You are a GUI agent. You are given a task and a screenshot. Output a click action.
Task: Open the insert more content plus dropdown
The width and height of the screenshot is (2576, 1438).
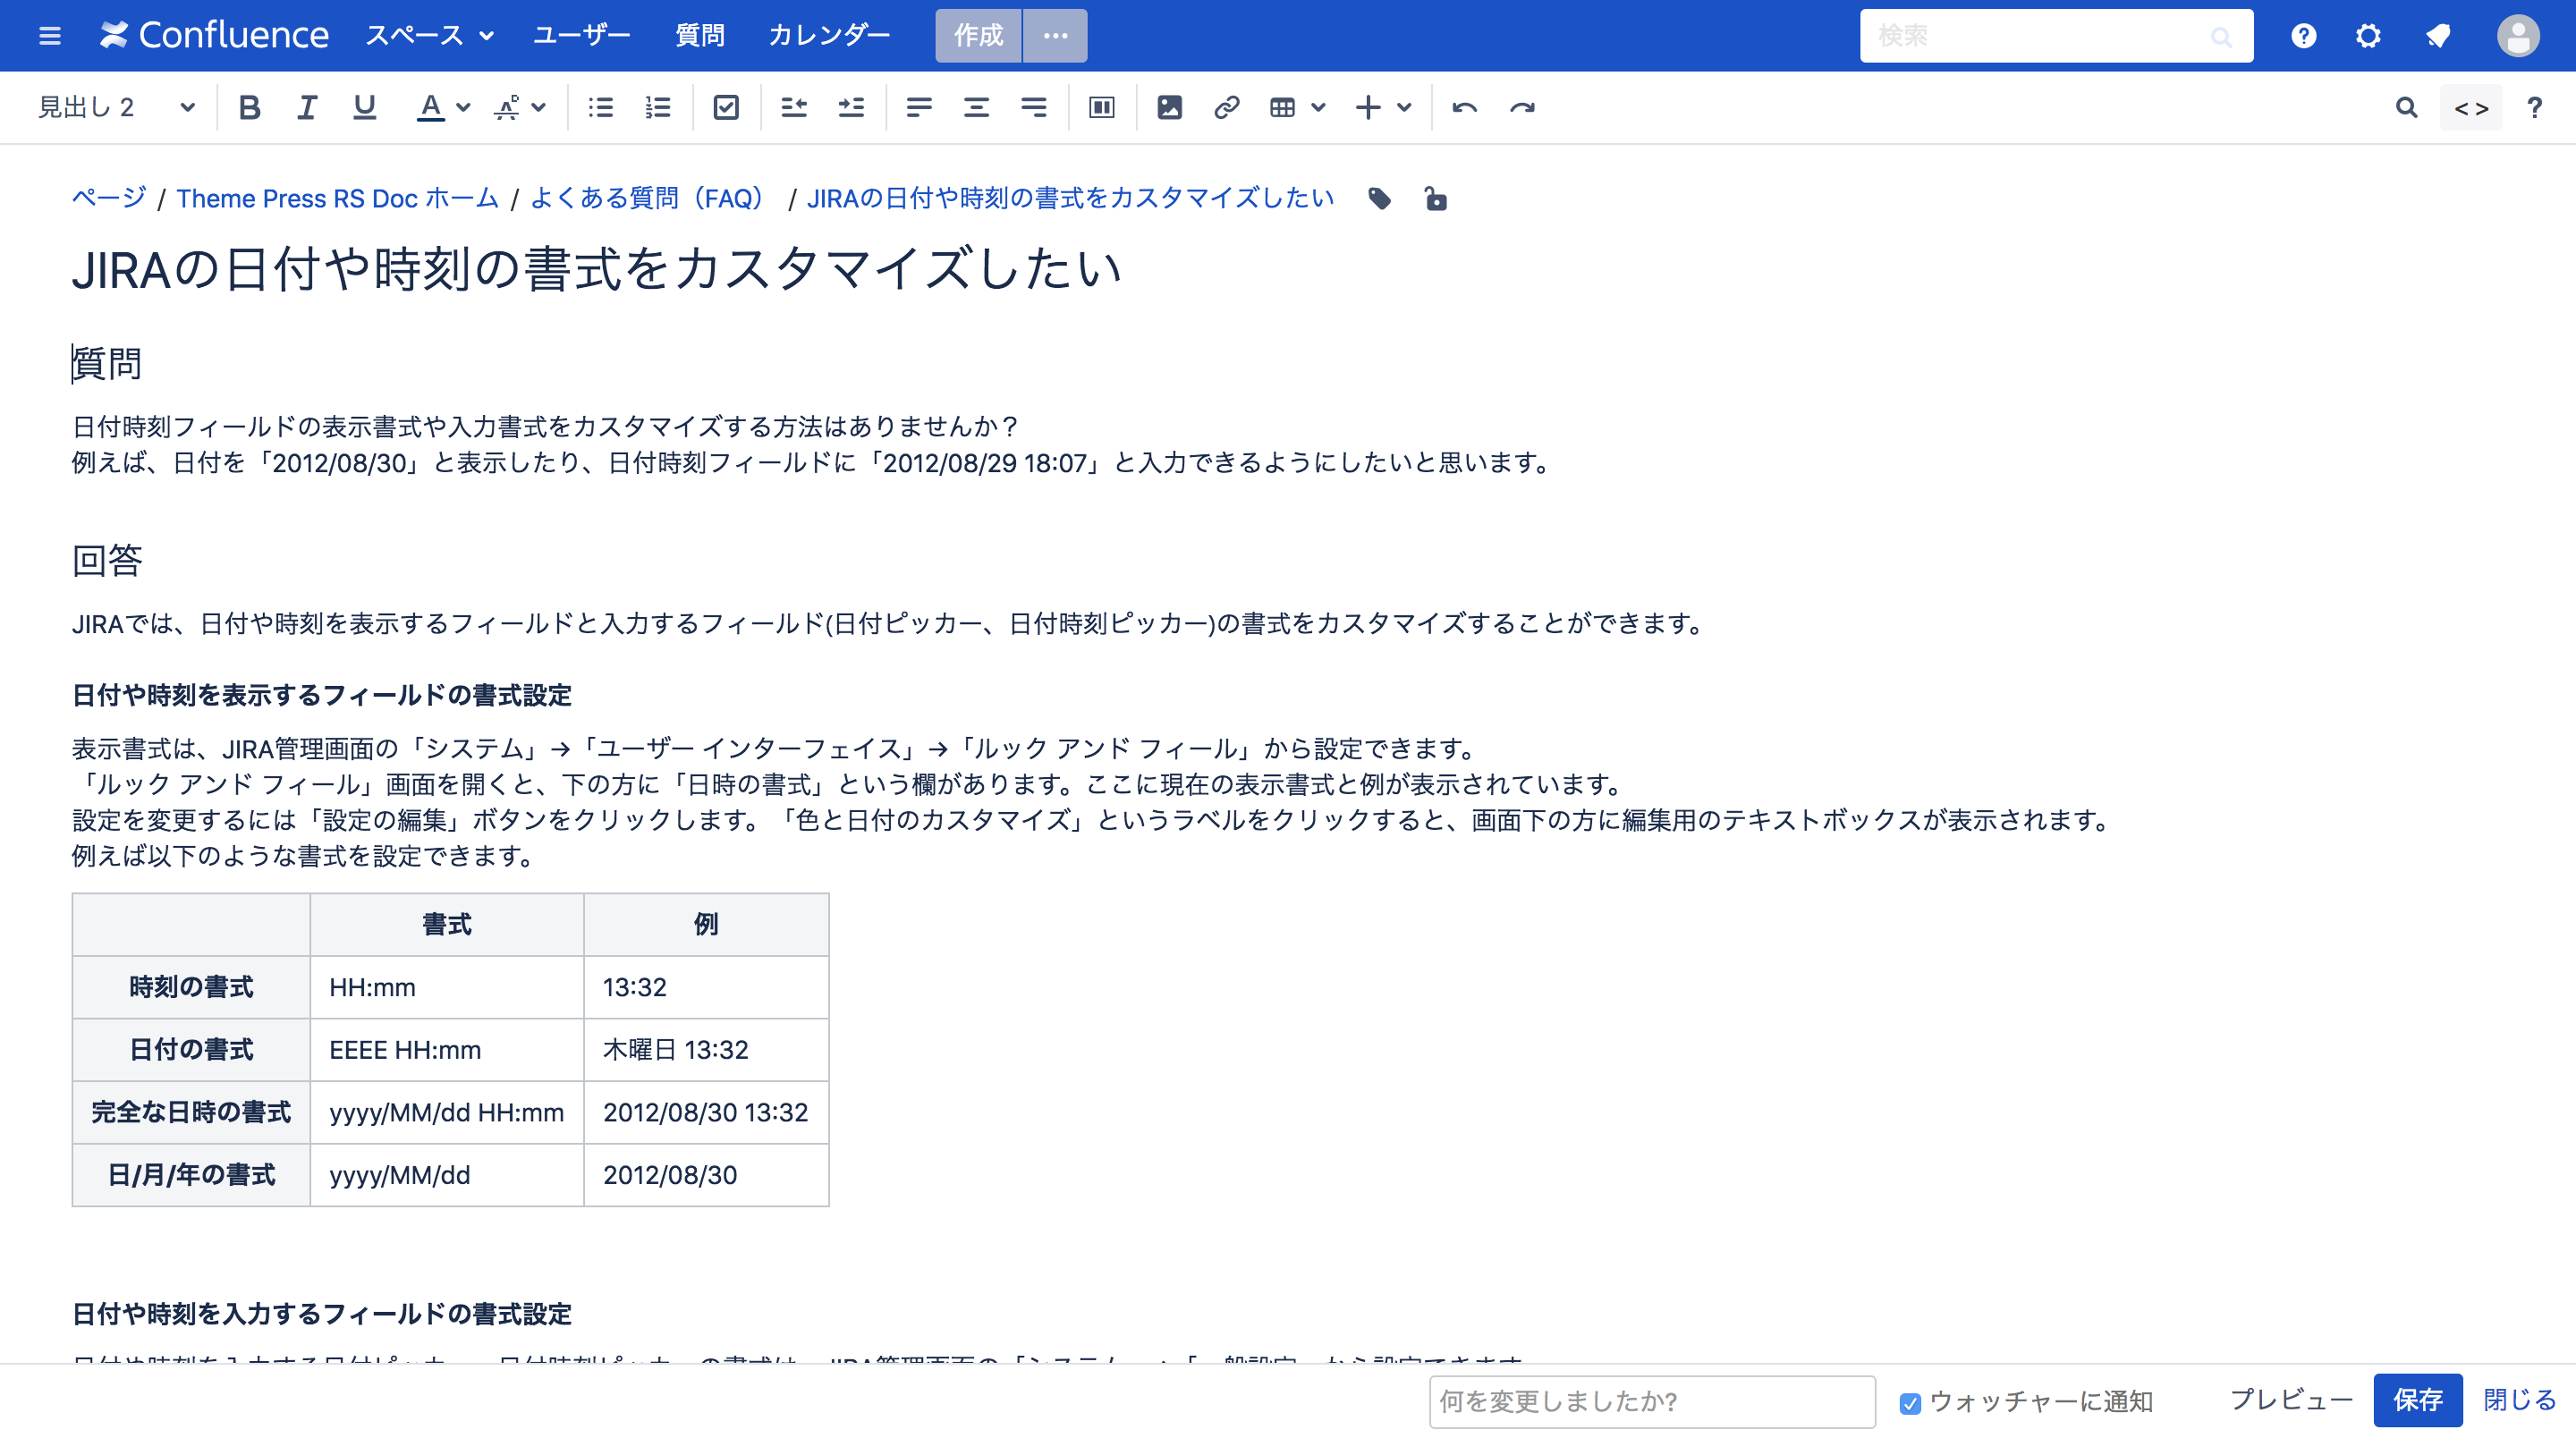click(x=1383, y=107)
